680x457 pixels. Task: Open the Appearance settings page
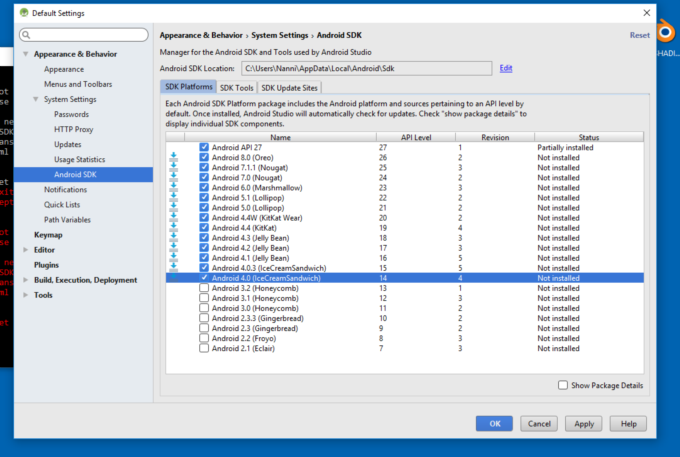64,69
